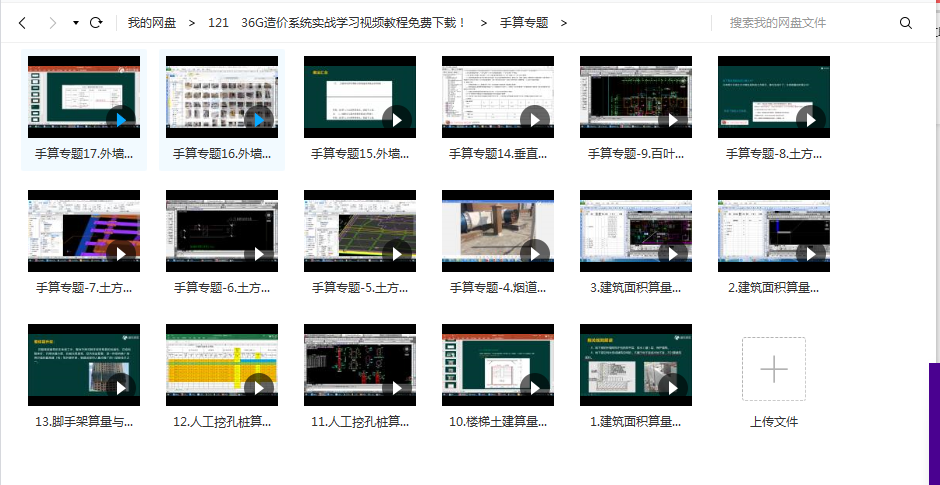Click the magnifier search icon
This screenshot has width=940, height=485.
point(906,23)
